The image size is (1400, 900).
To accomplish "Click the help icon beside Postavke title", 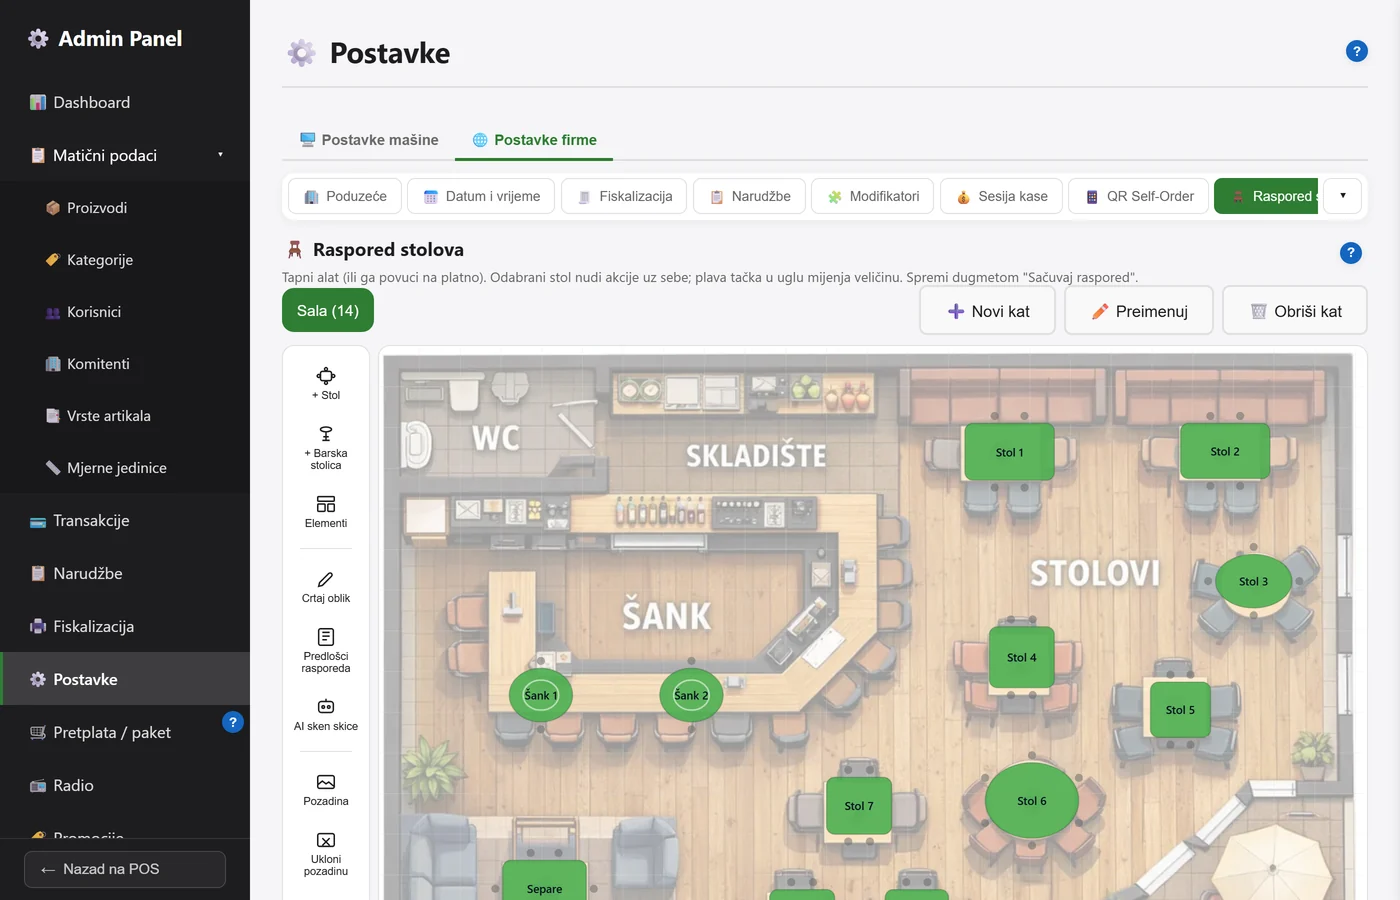I will 1357,51.
